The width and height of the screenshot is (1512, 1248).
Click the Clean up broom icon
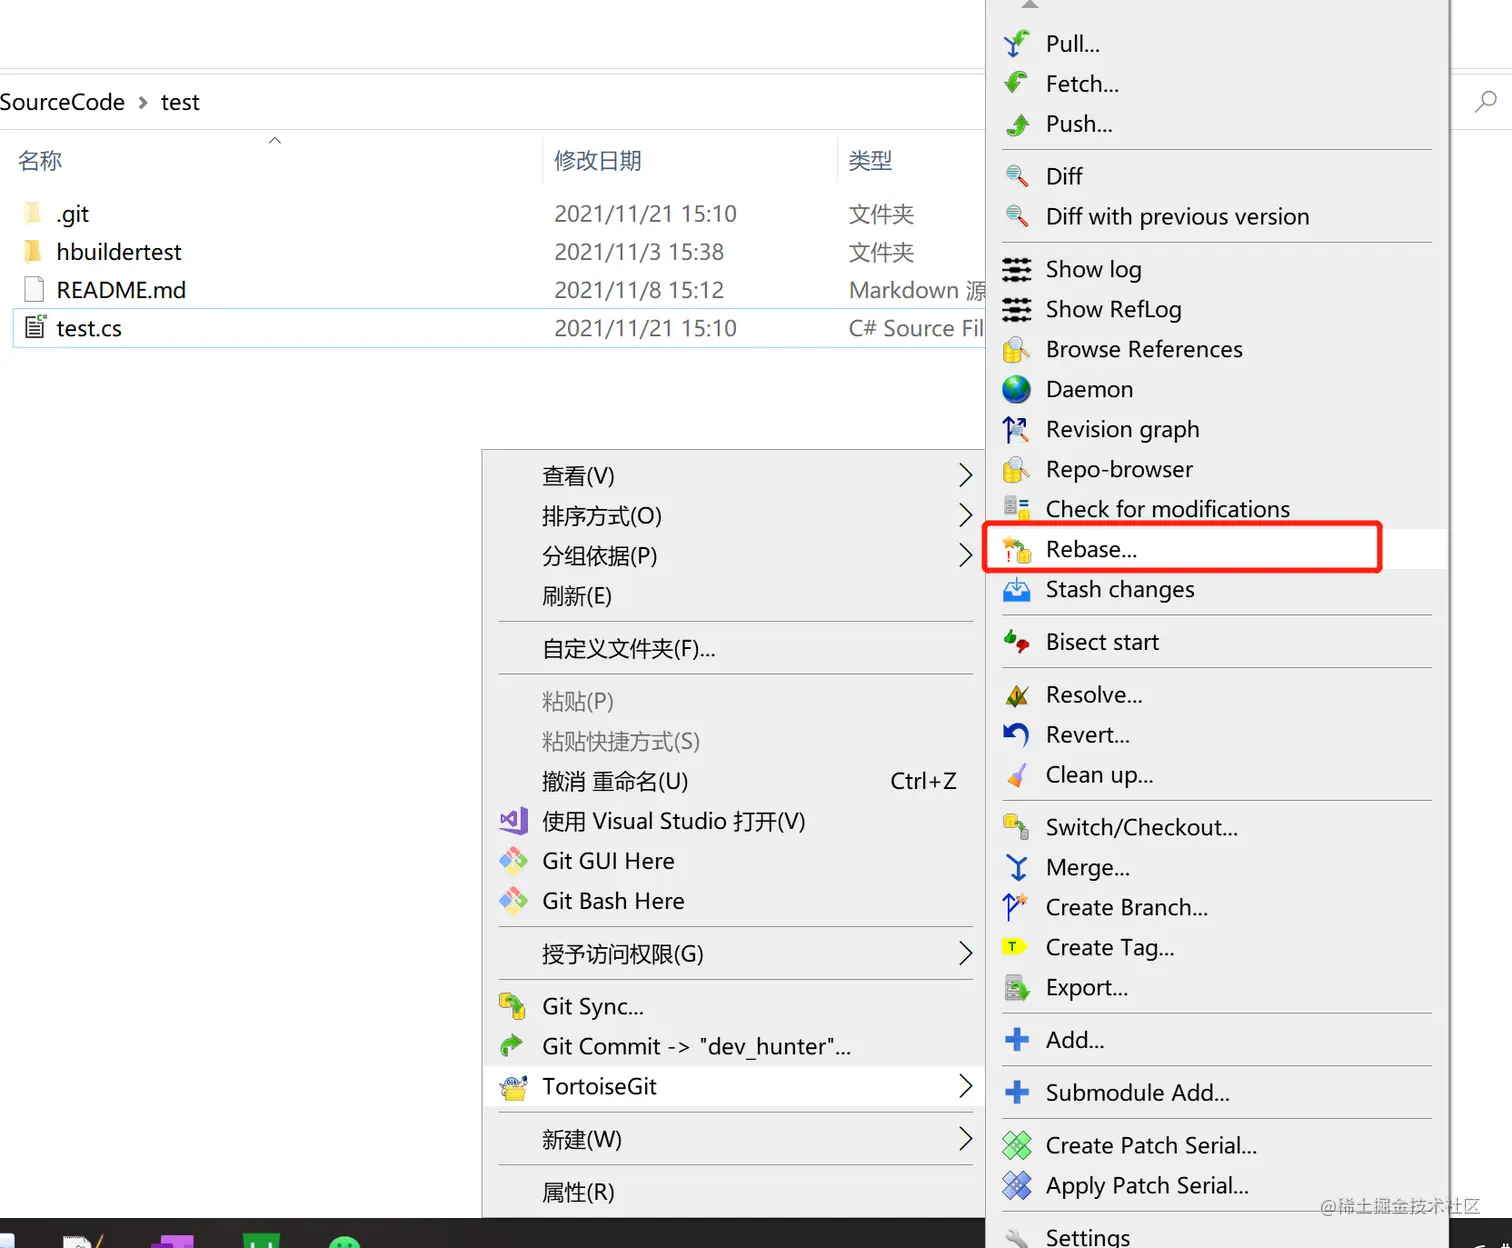(x=1017, y=775)
